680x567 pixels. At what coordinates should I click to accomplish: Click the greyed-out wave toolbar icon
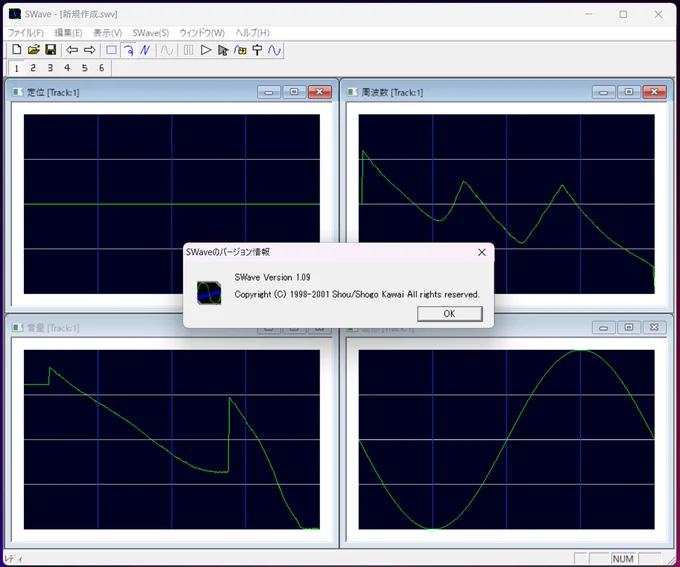[167, 50]
